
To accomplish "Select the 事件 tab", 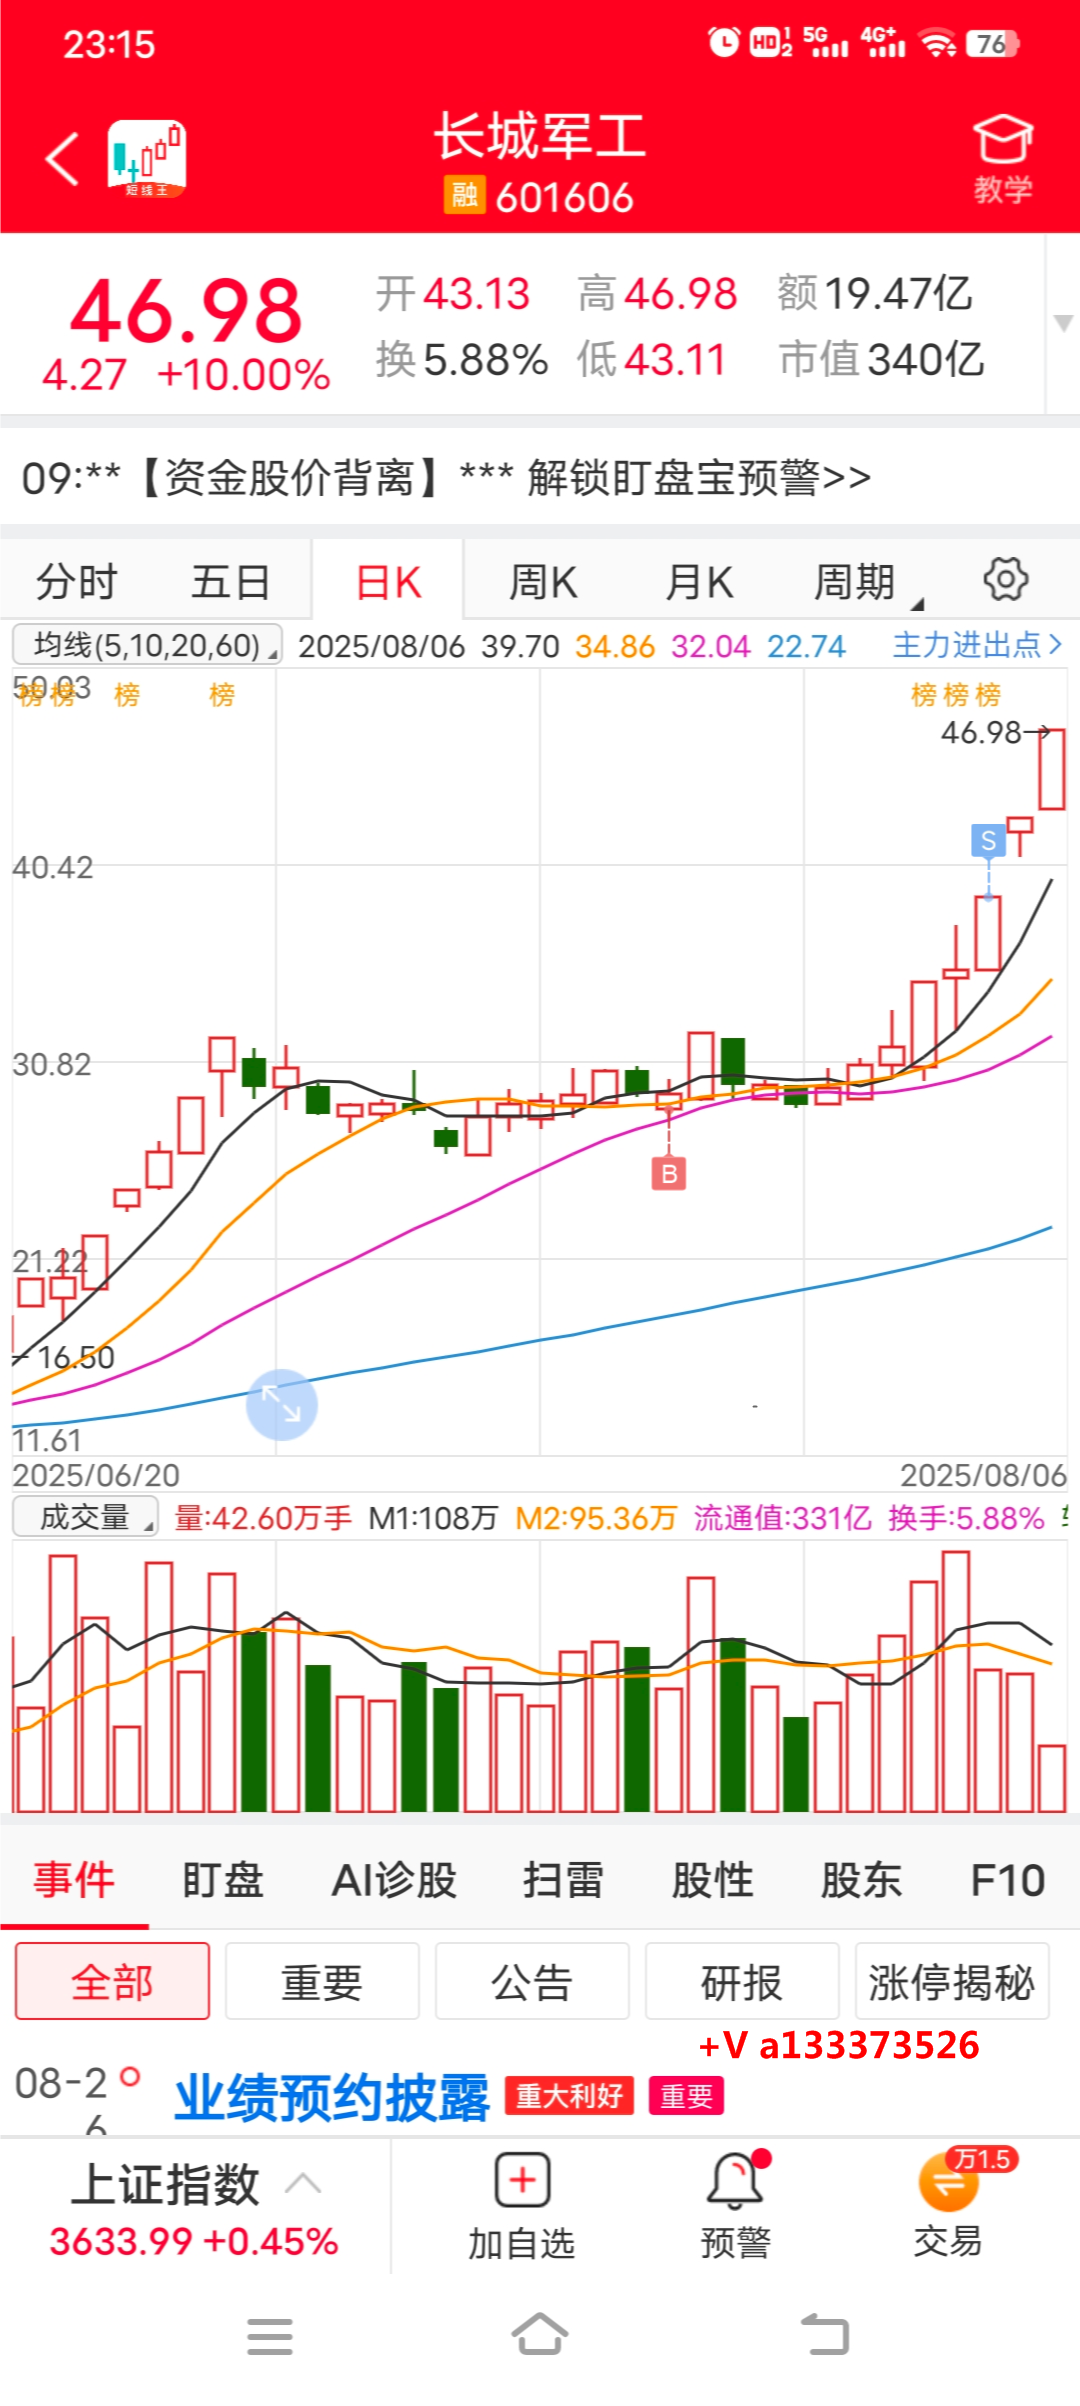I will point(74,1880).
